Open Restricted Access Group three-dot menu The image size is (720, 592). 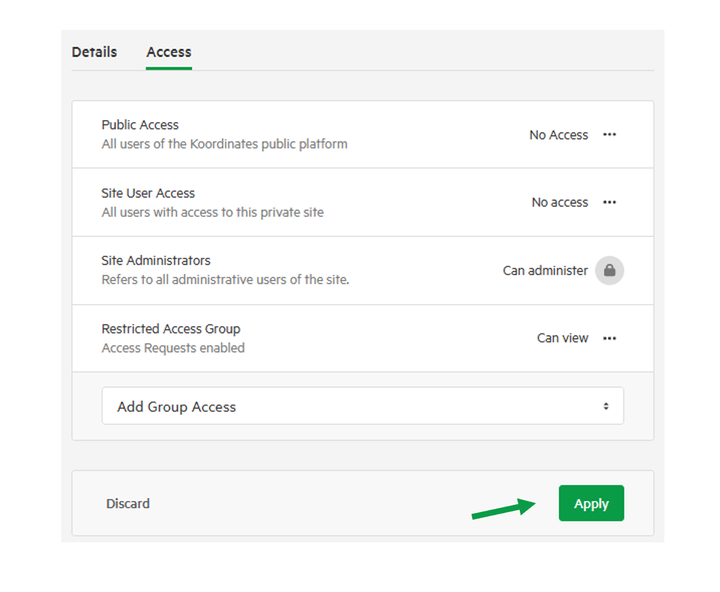(609, 338)
